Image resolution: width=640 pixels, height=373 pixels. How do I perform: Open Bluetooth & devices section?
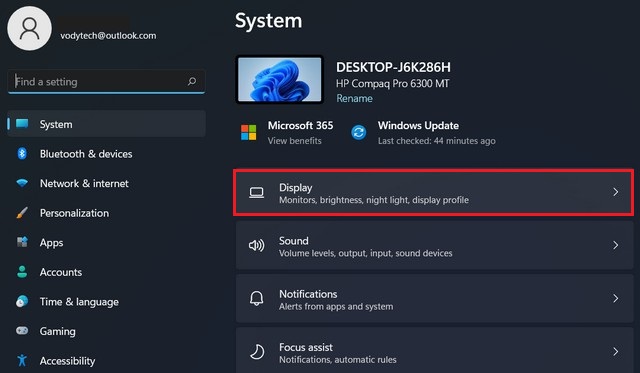coord(107,153)
